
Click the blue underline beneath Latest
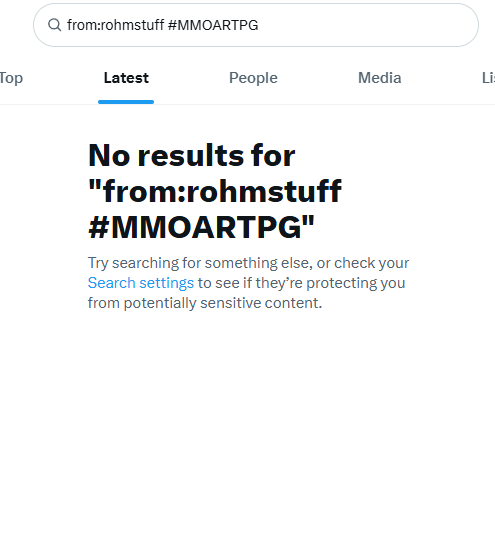126,102
